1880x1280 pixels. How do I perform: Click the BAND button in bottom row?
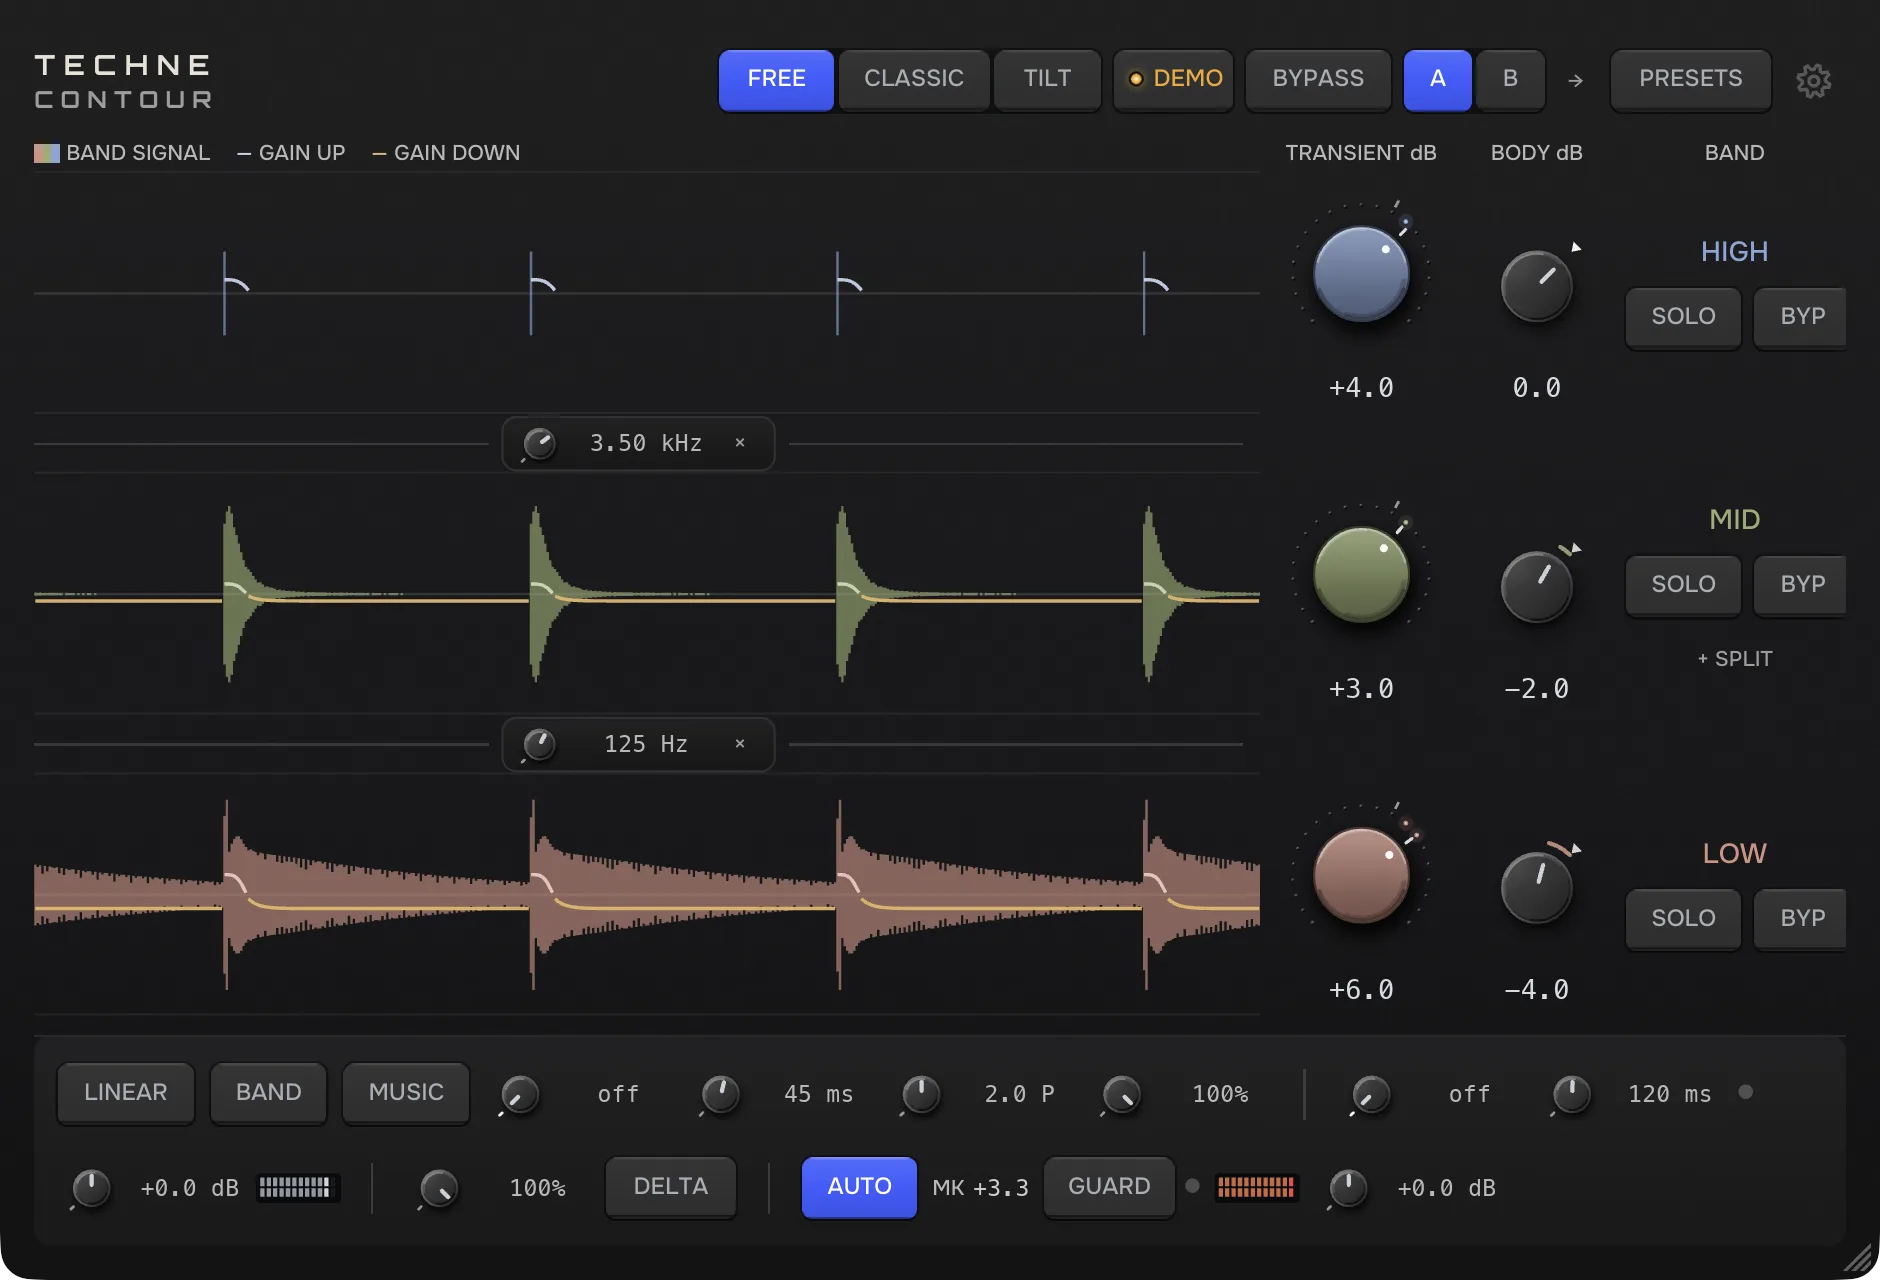click(268, 1093)
